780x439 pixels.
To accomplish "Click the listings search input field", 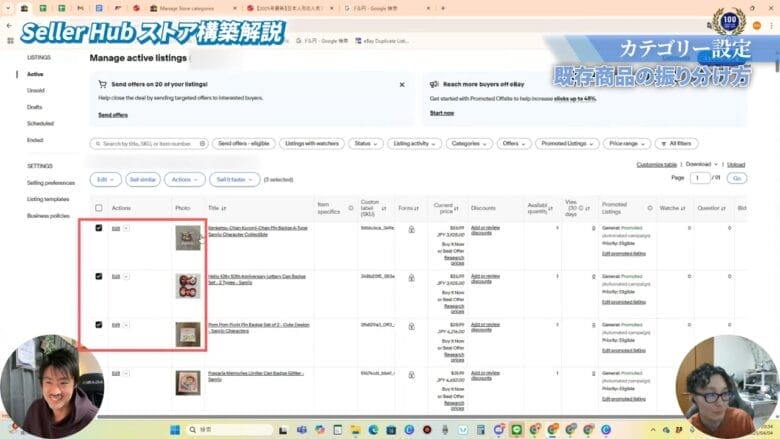I will [147, 144].
